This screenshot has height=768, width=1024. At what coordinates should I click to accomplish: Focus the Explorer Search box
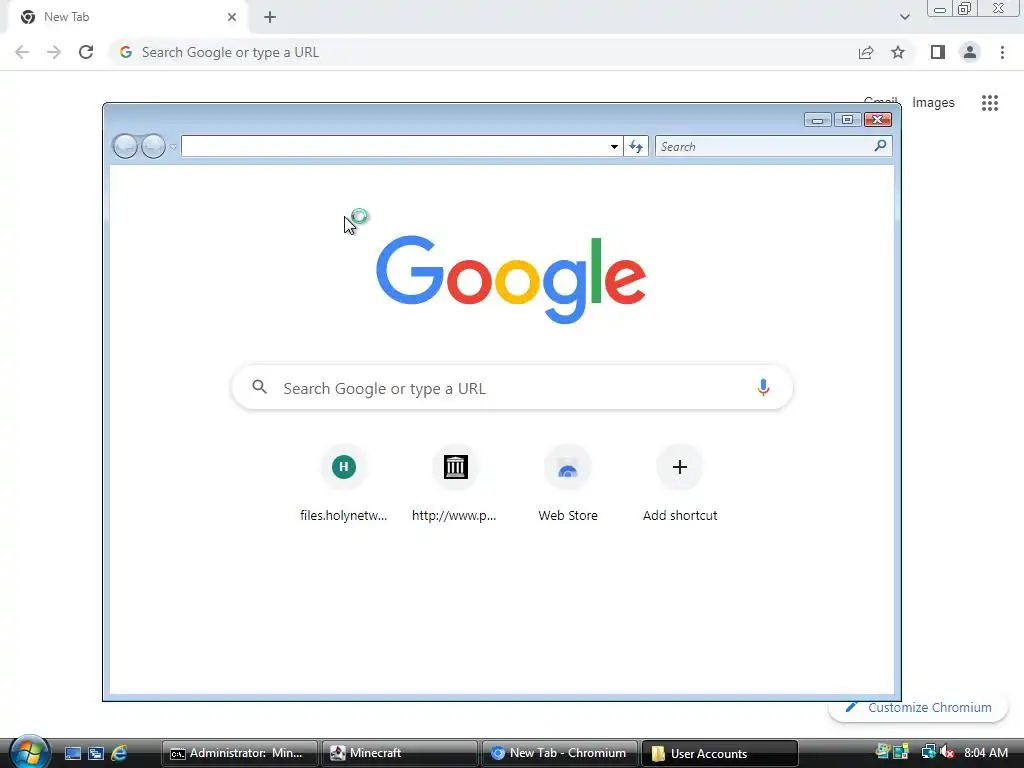pyautogui.click(x=764, y=146)
